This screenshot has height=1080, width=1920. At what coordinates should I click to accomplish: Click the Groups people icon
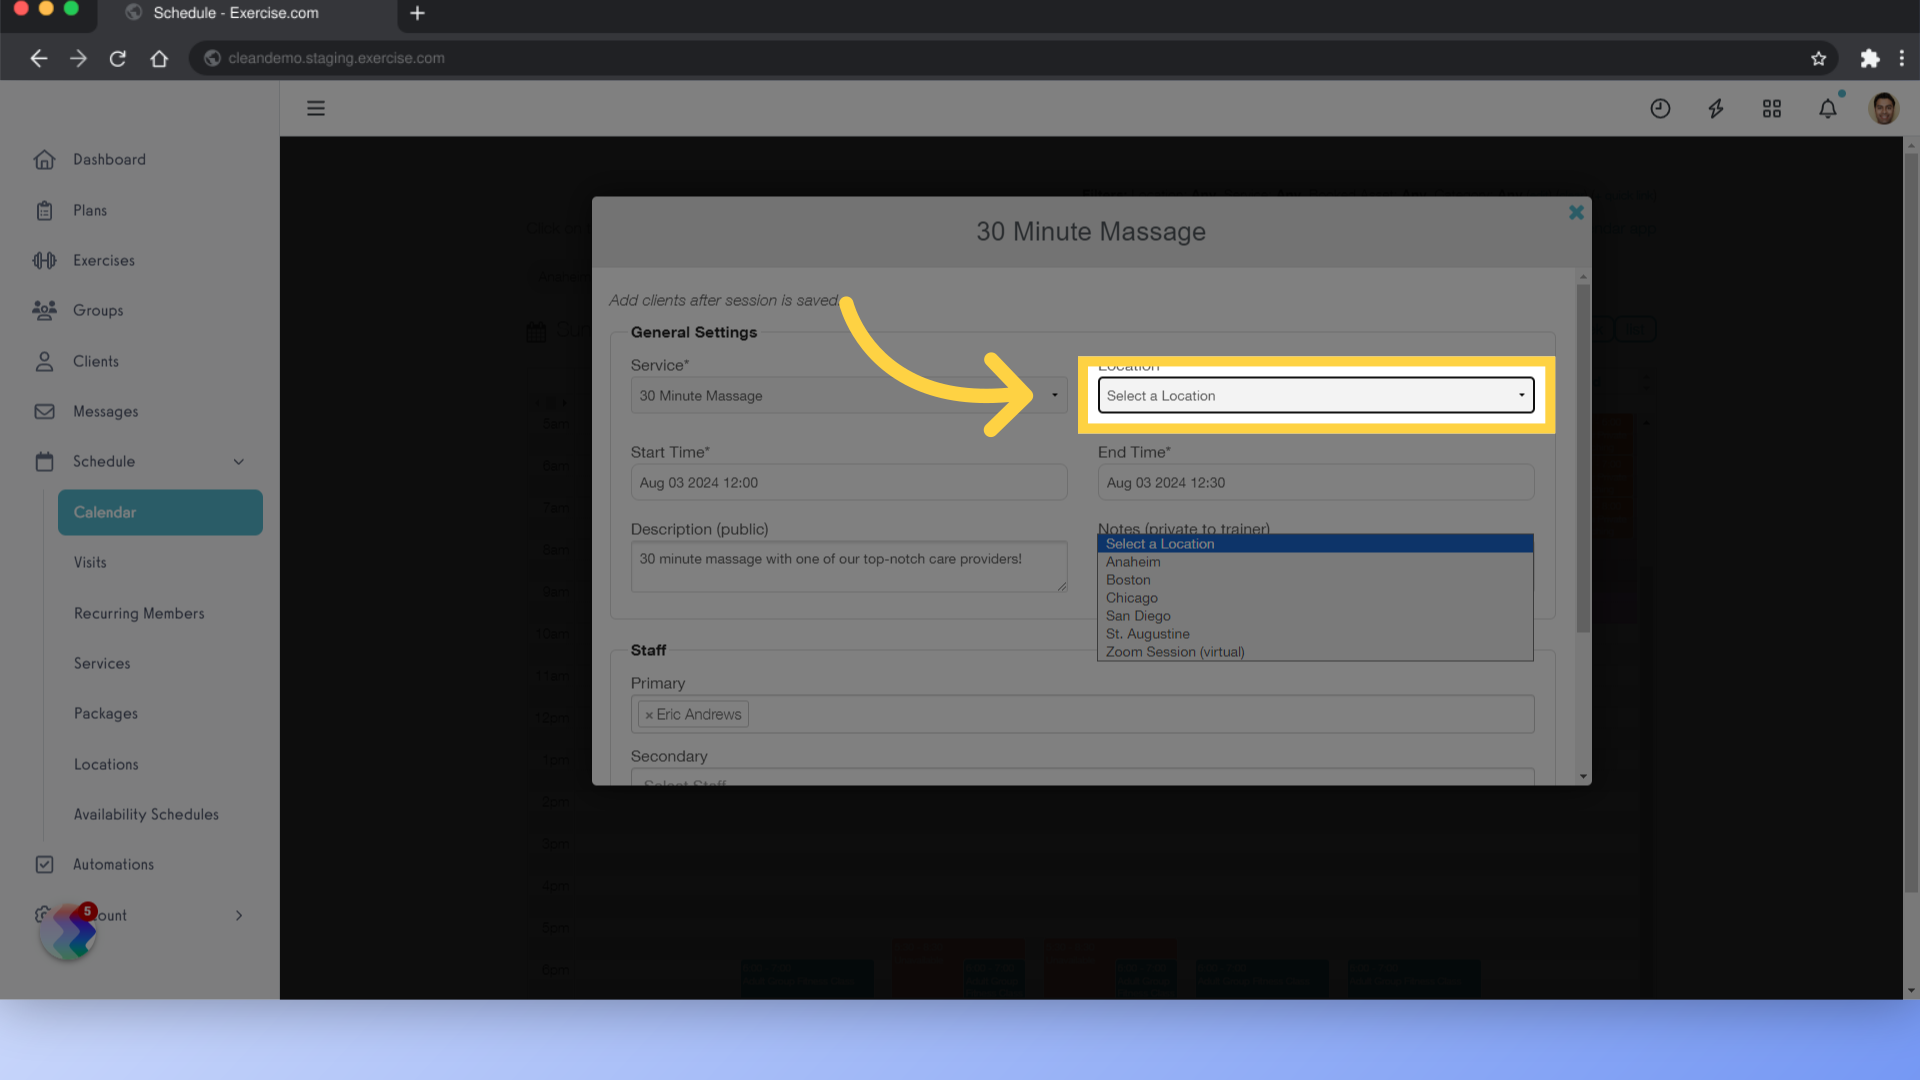44,310
